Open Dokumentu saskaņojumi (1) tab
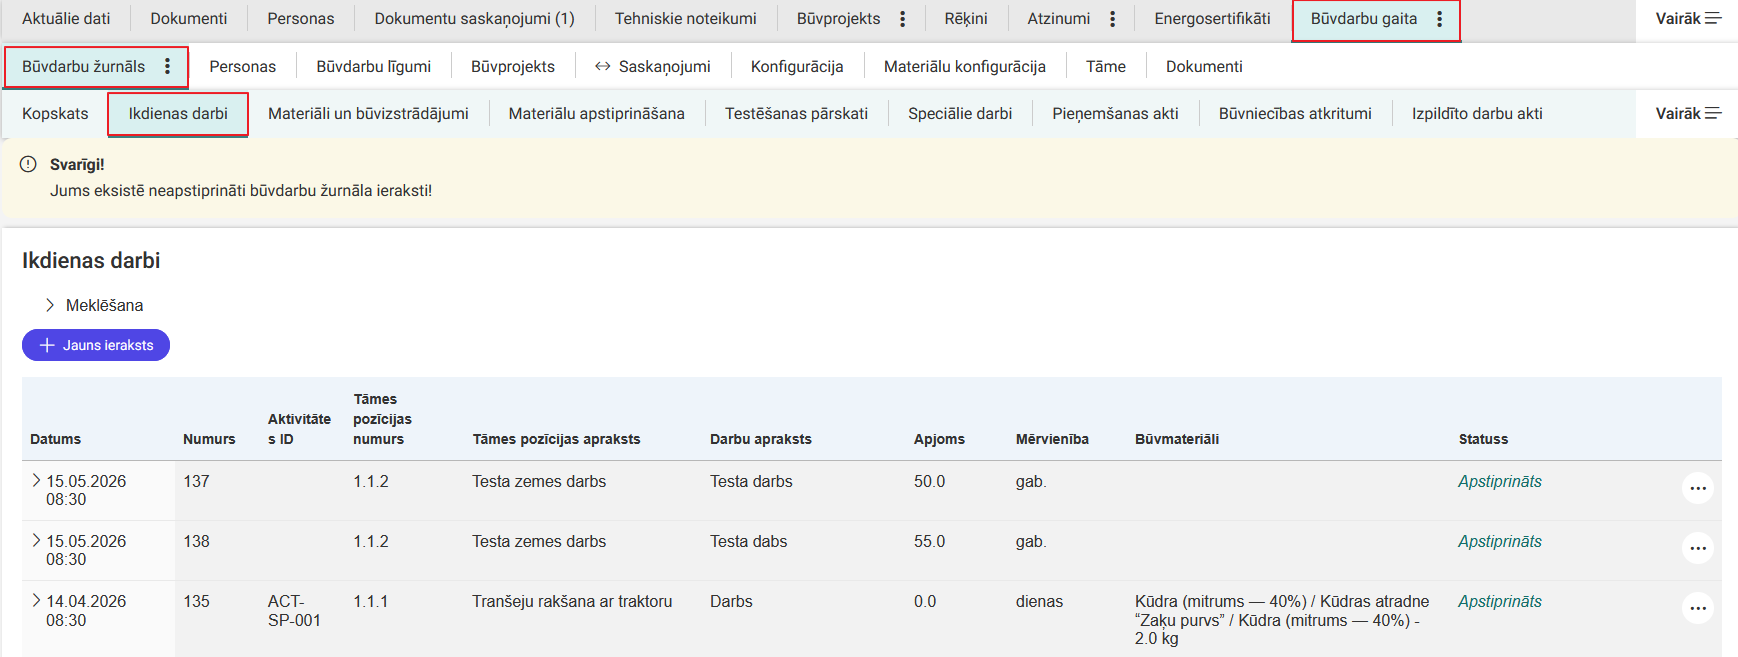Viewport: 1738px width, 657px height. [474, 18]
